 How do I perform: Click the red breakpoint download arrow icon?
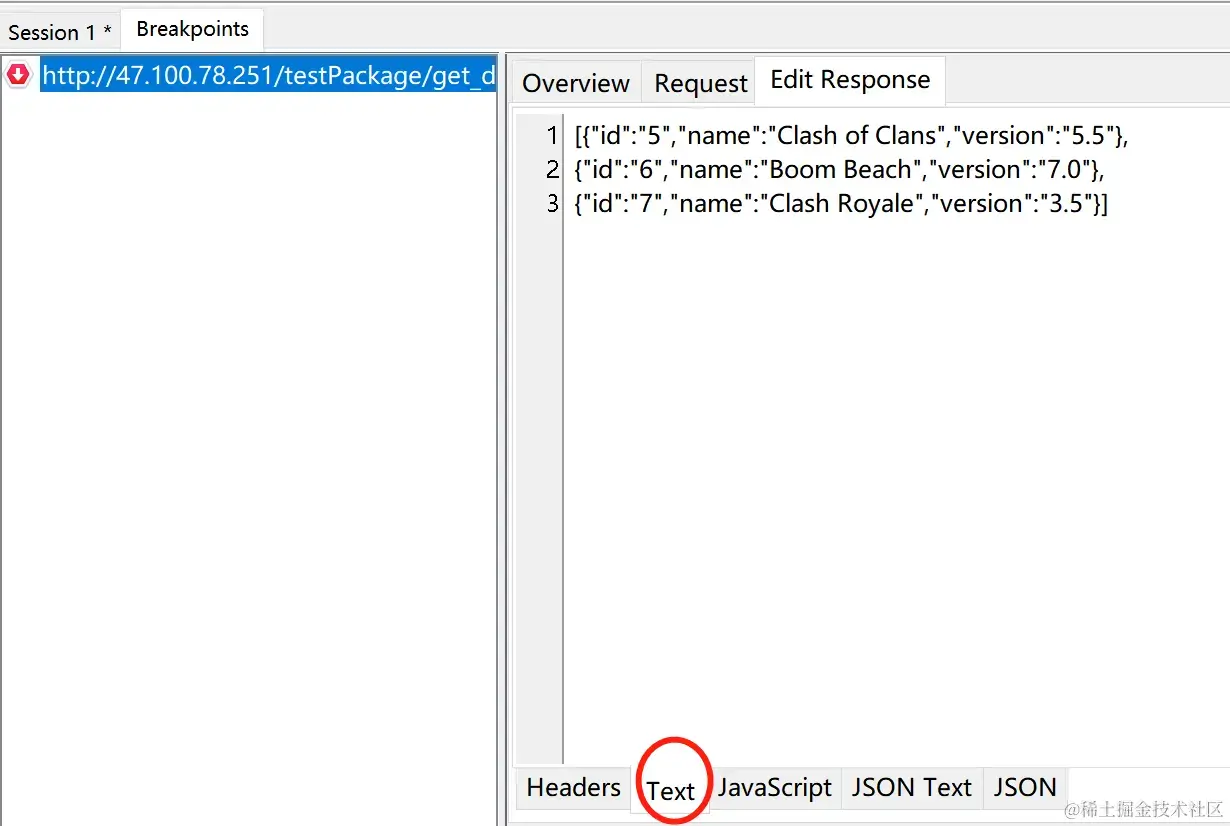pos(18,75)
